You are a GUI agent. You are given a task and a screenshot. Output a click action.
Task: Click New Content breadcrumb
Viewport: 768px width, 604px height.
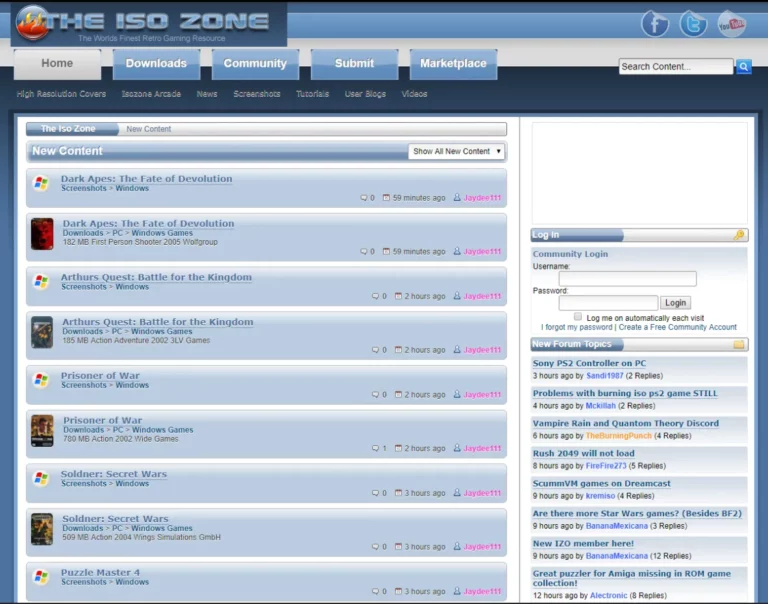(x=148, y=129)
